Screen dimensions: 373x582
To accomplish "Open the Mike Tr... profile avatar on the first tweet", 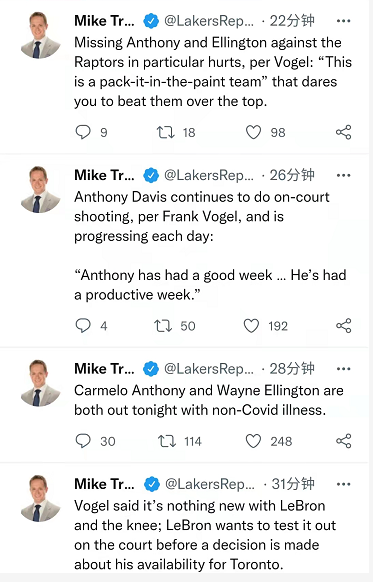I will pos(40,35).
